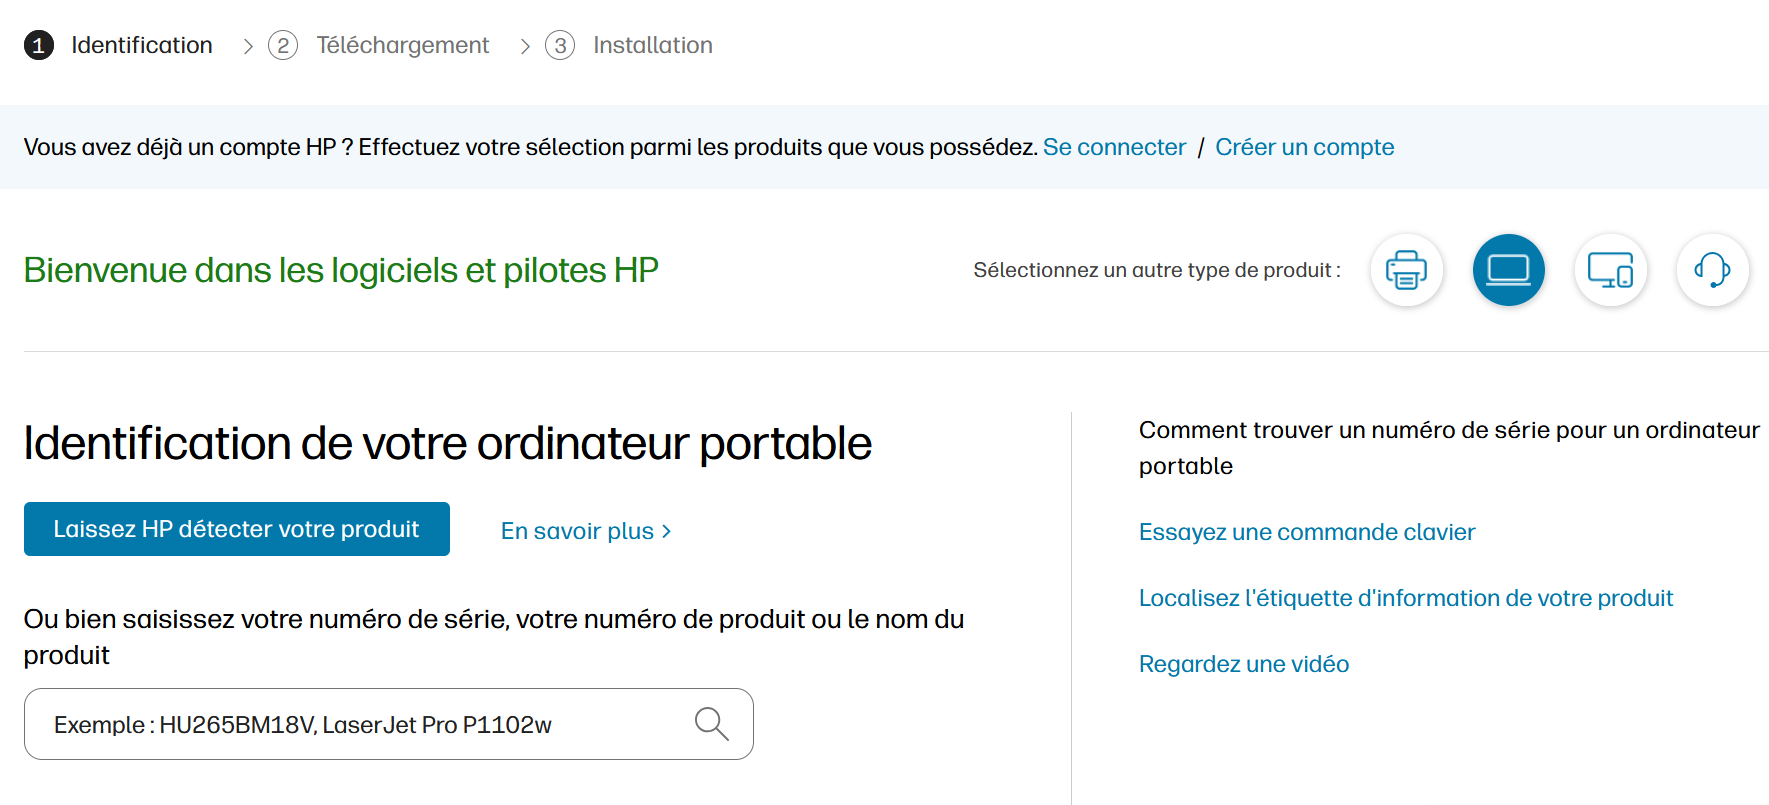Image resolution: width=1769 pixels, height=805 pixels.
Task: Open Regardez une vidéo
Action: click(x=1243, y=663)
